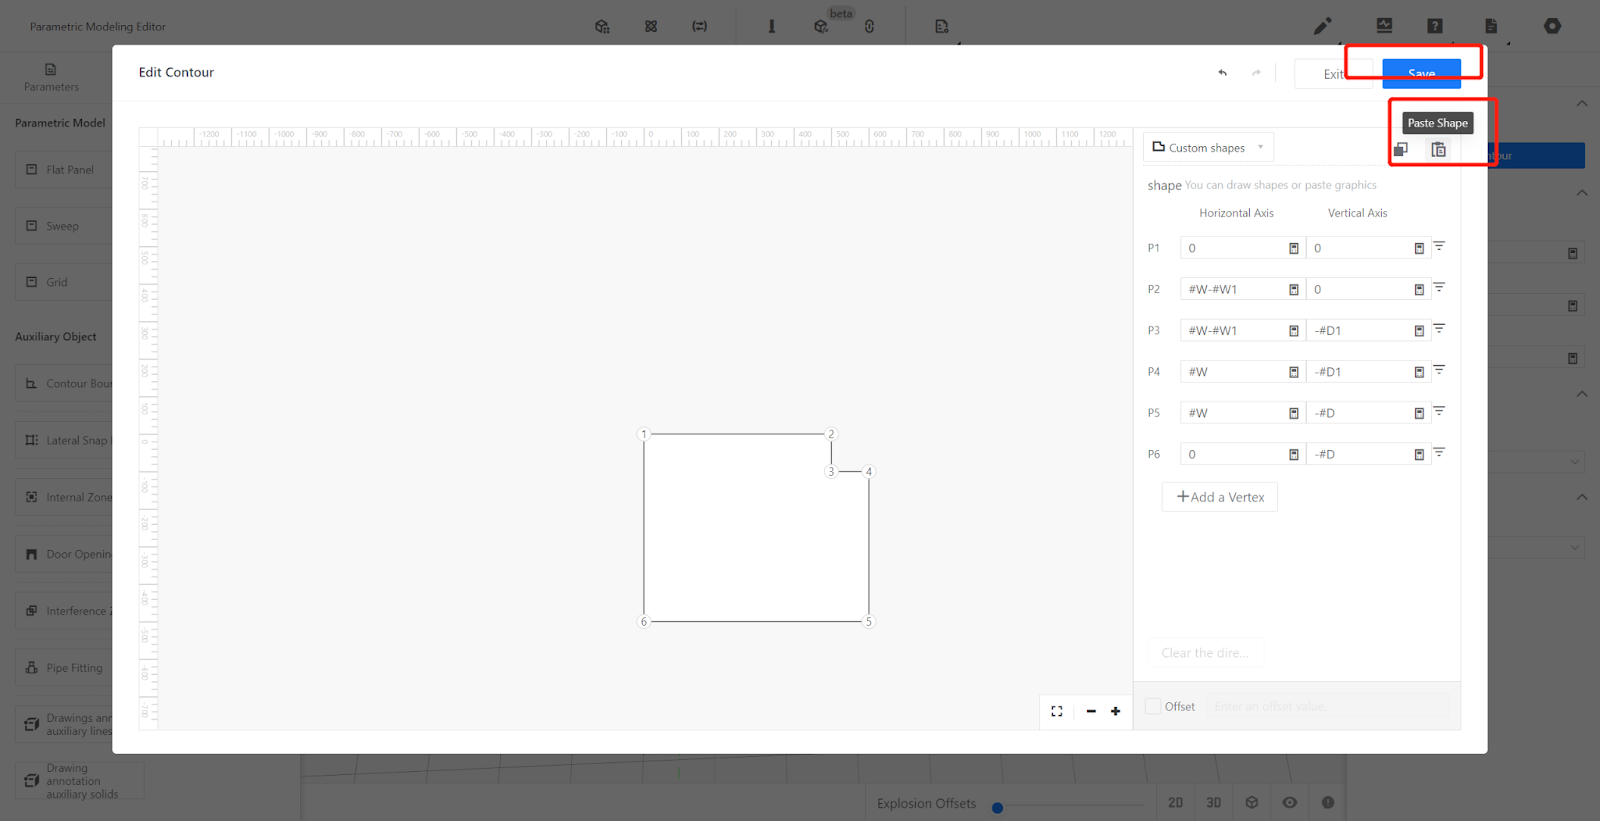1600x821 pixels.
Task: Click the Copy Shape icon beside Paste Shape
Action: (1401, 150)
